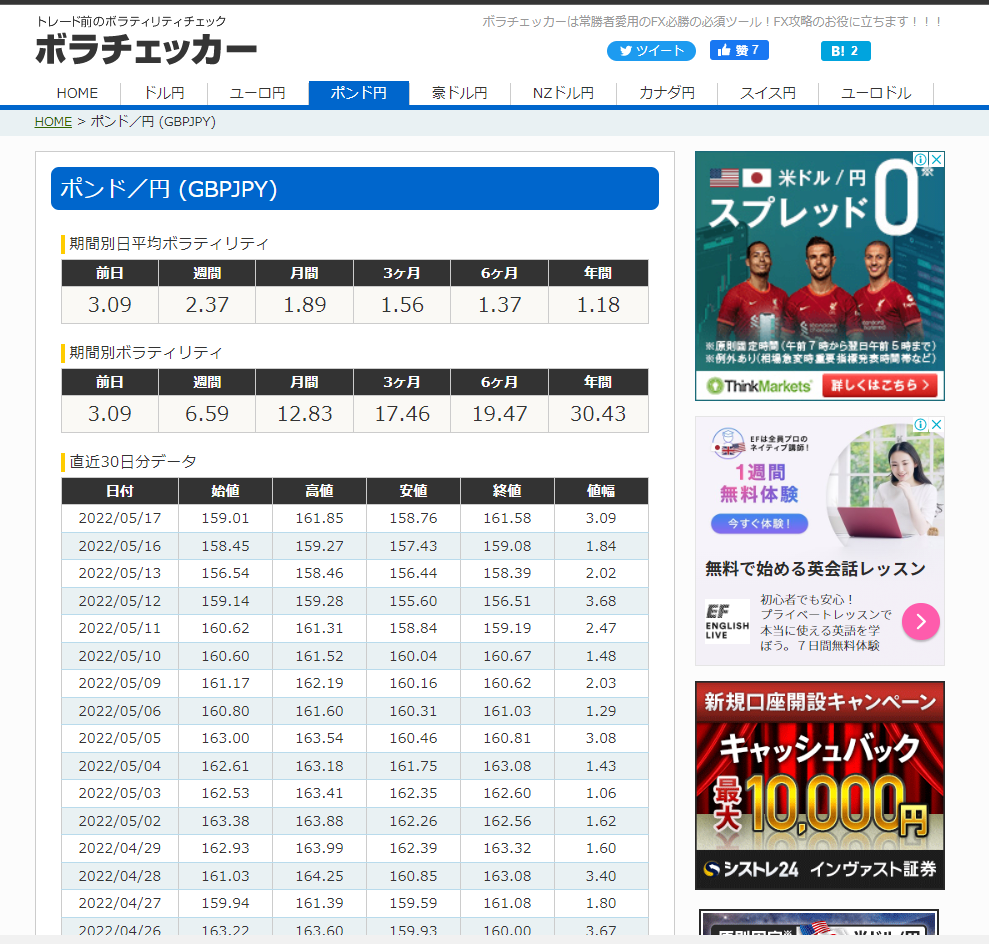Click the HOME breadcrumb link
The width and height of the screenshot is (989, 944).
point(53,122)
